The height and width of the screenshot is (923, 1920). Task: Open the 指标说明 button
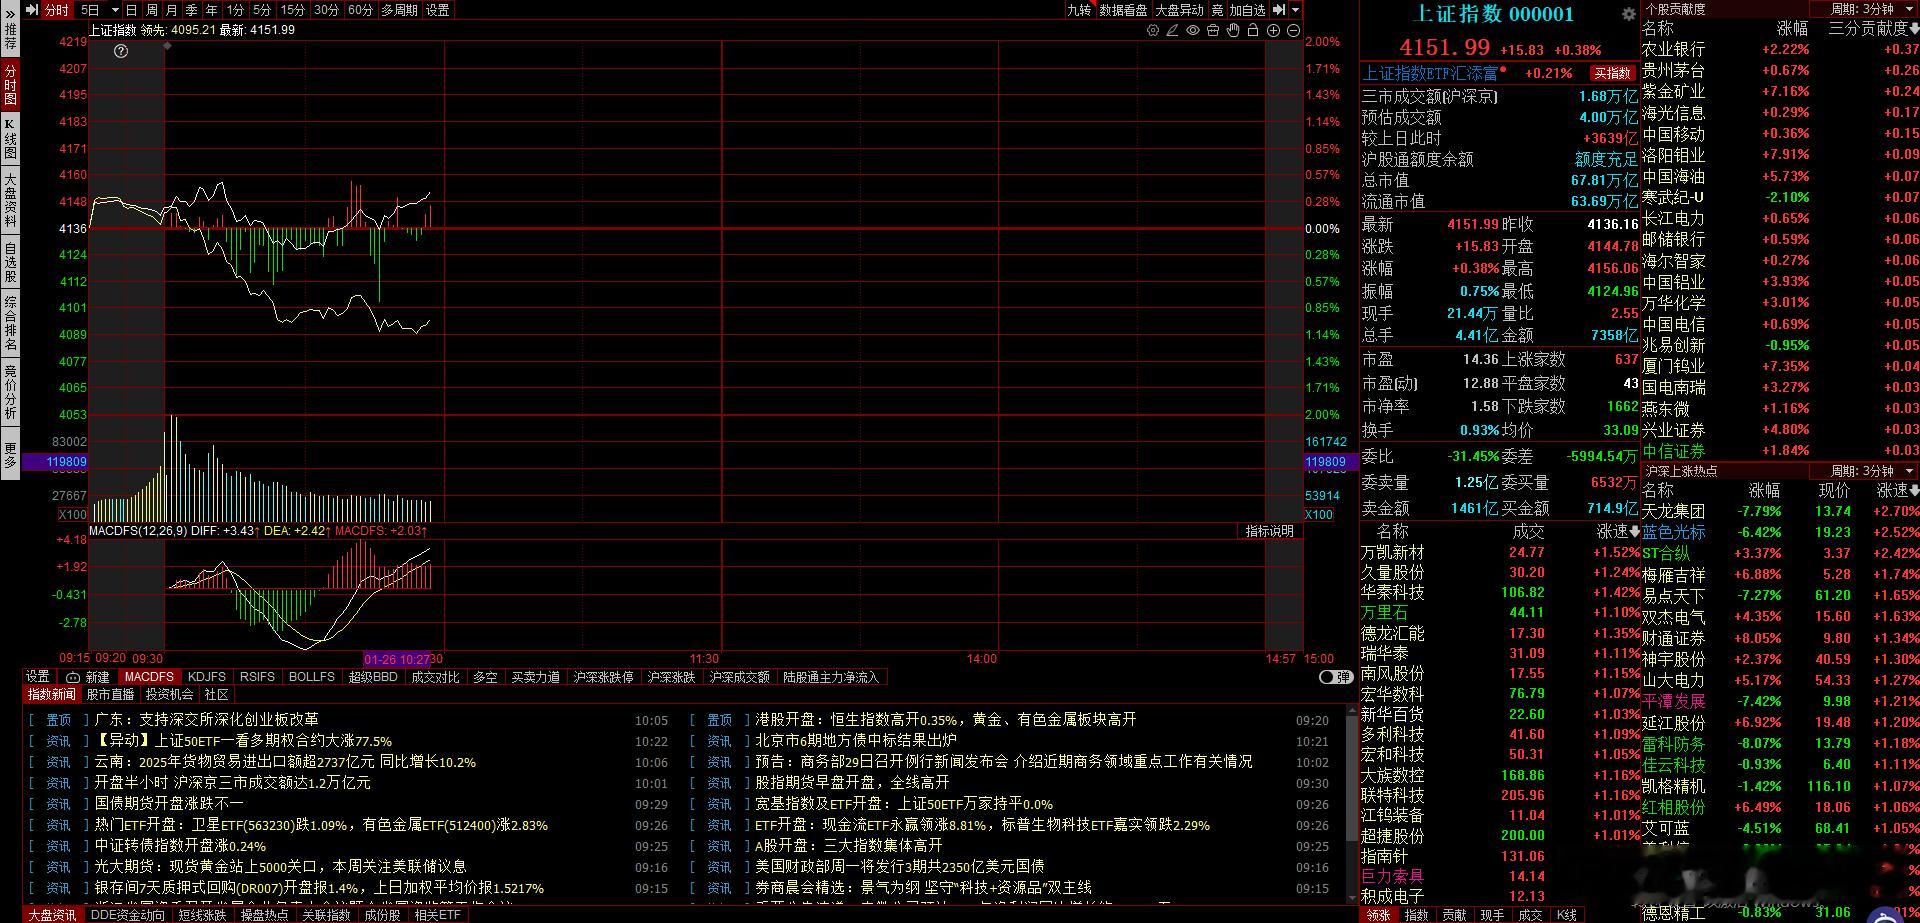pos(1269,531)
